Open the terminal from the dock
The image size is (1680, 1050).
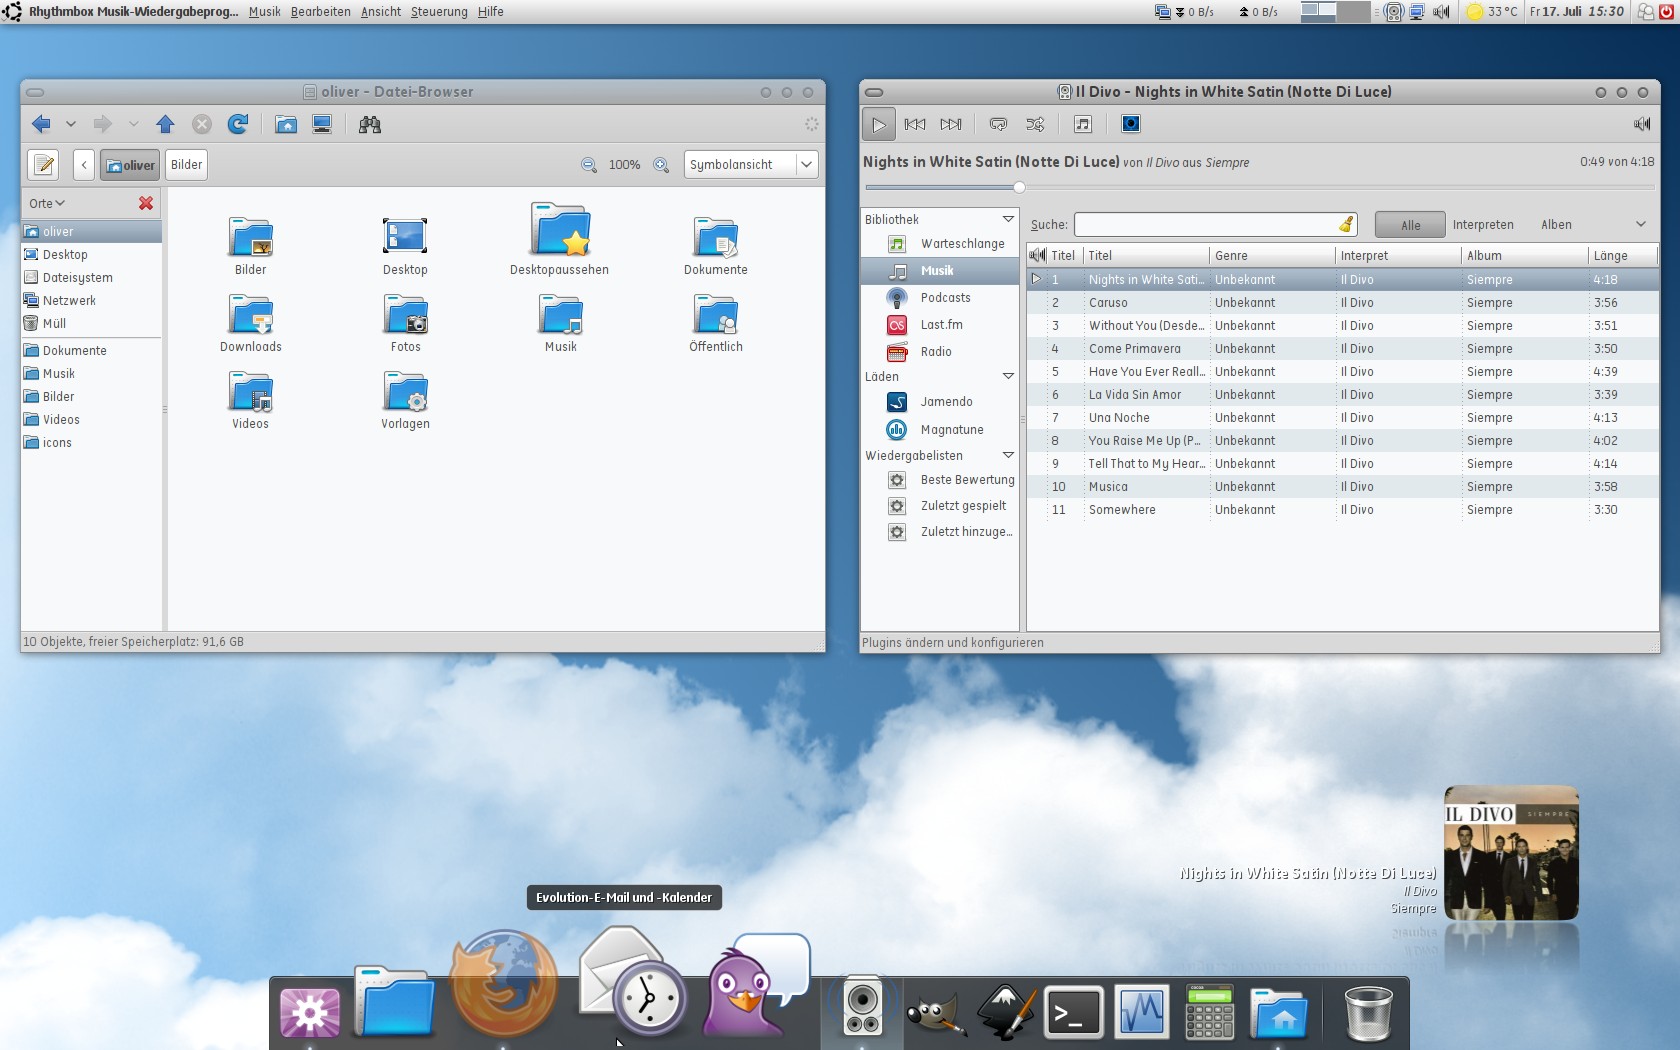[x=1073, y=1013]
